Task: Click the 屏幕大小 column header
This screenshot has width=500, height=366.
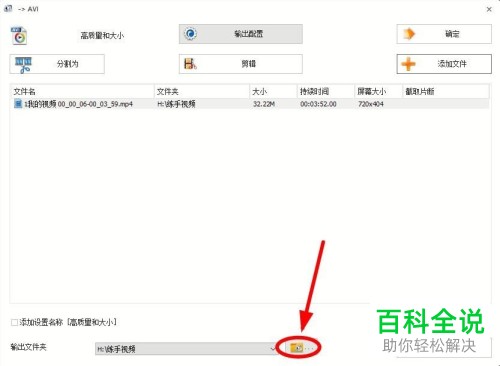Action: tap(378, 91)
